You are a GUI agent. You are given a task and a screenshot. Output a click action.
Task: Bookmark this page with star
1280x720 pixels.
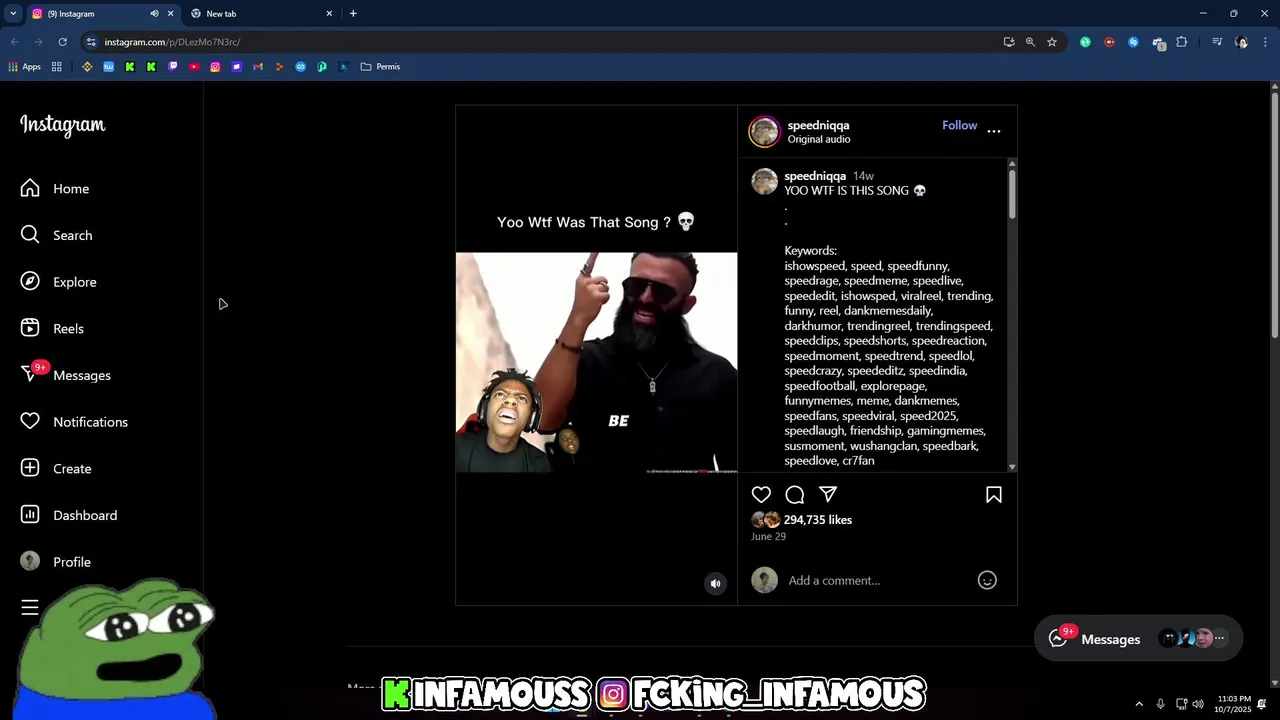point(1052,42)
